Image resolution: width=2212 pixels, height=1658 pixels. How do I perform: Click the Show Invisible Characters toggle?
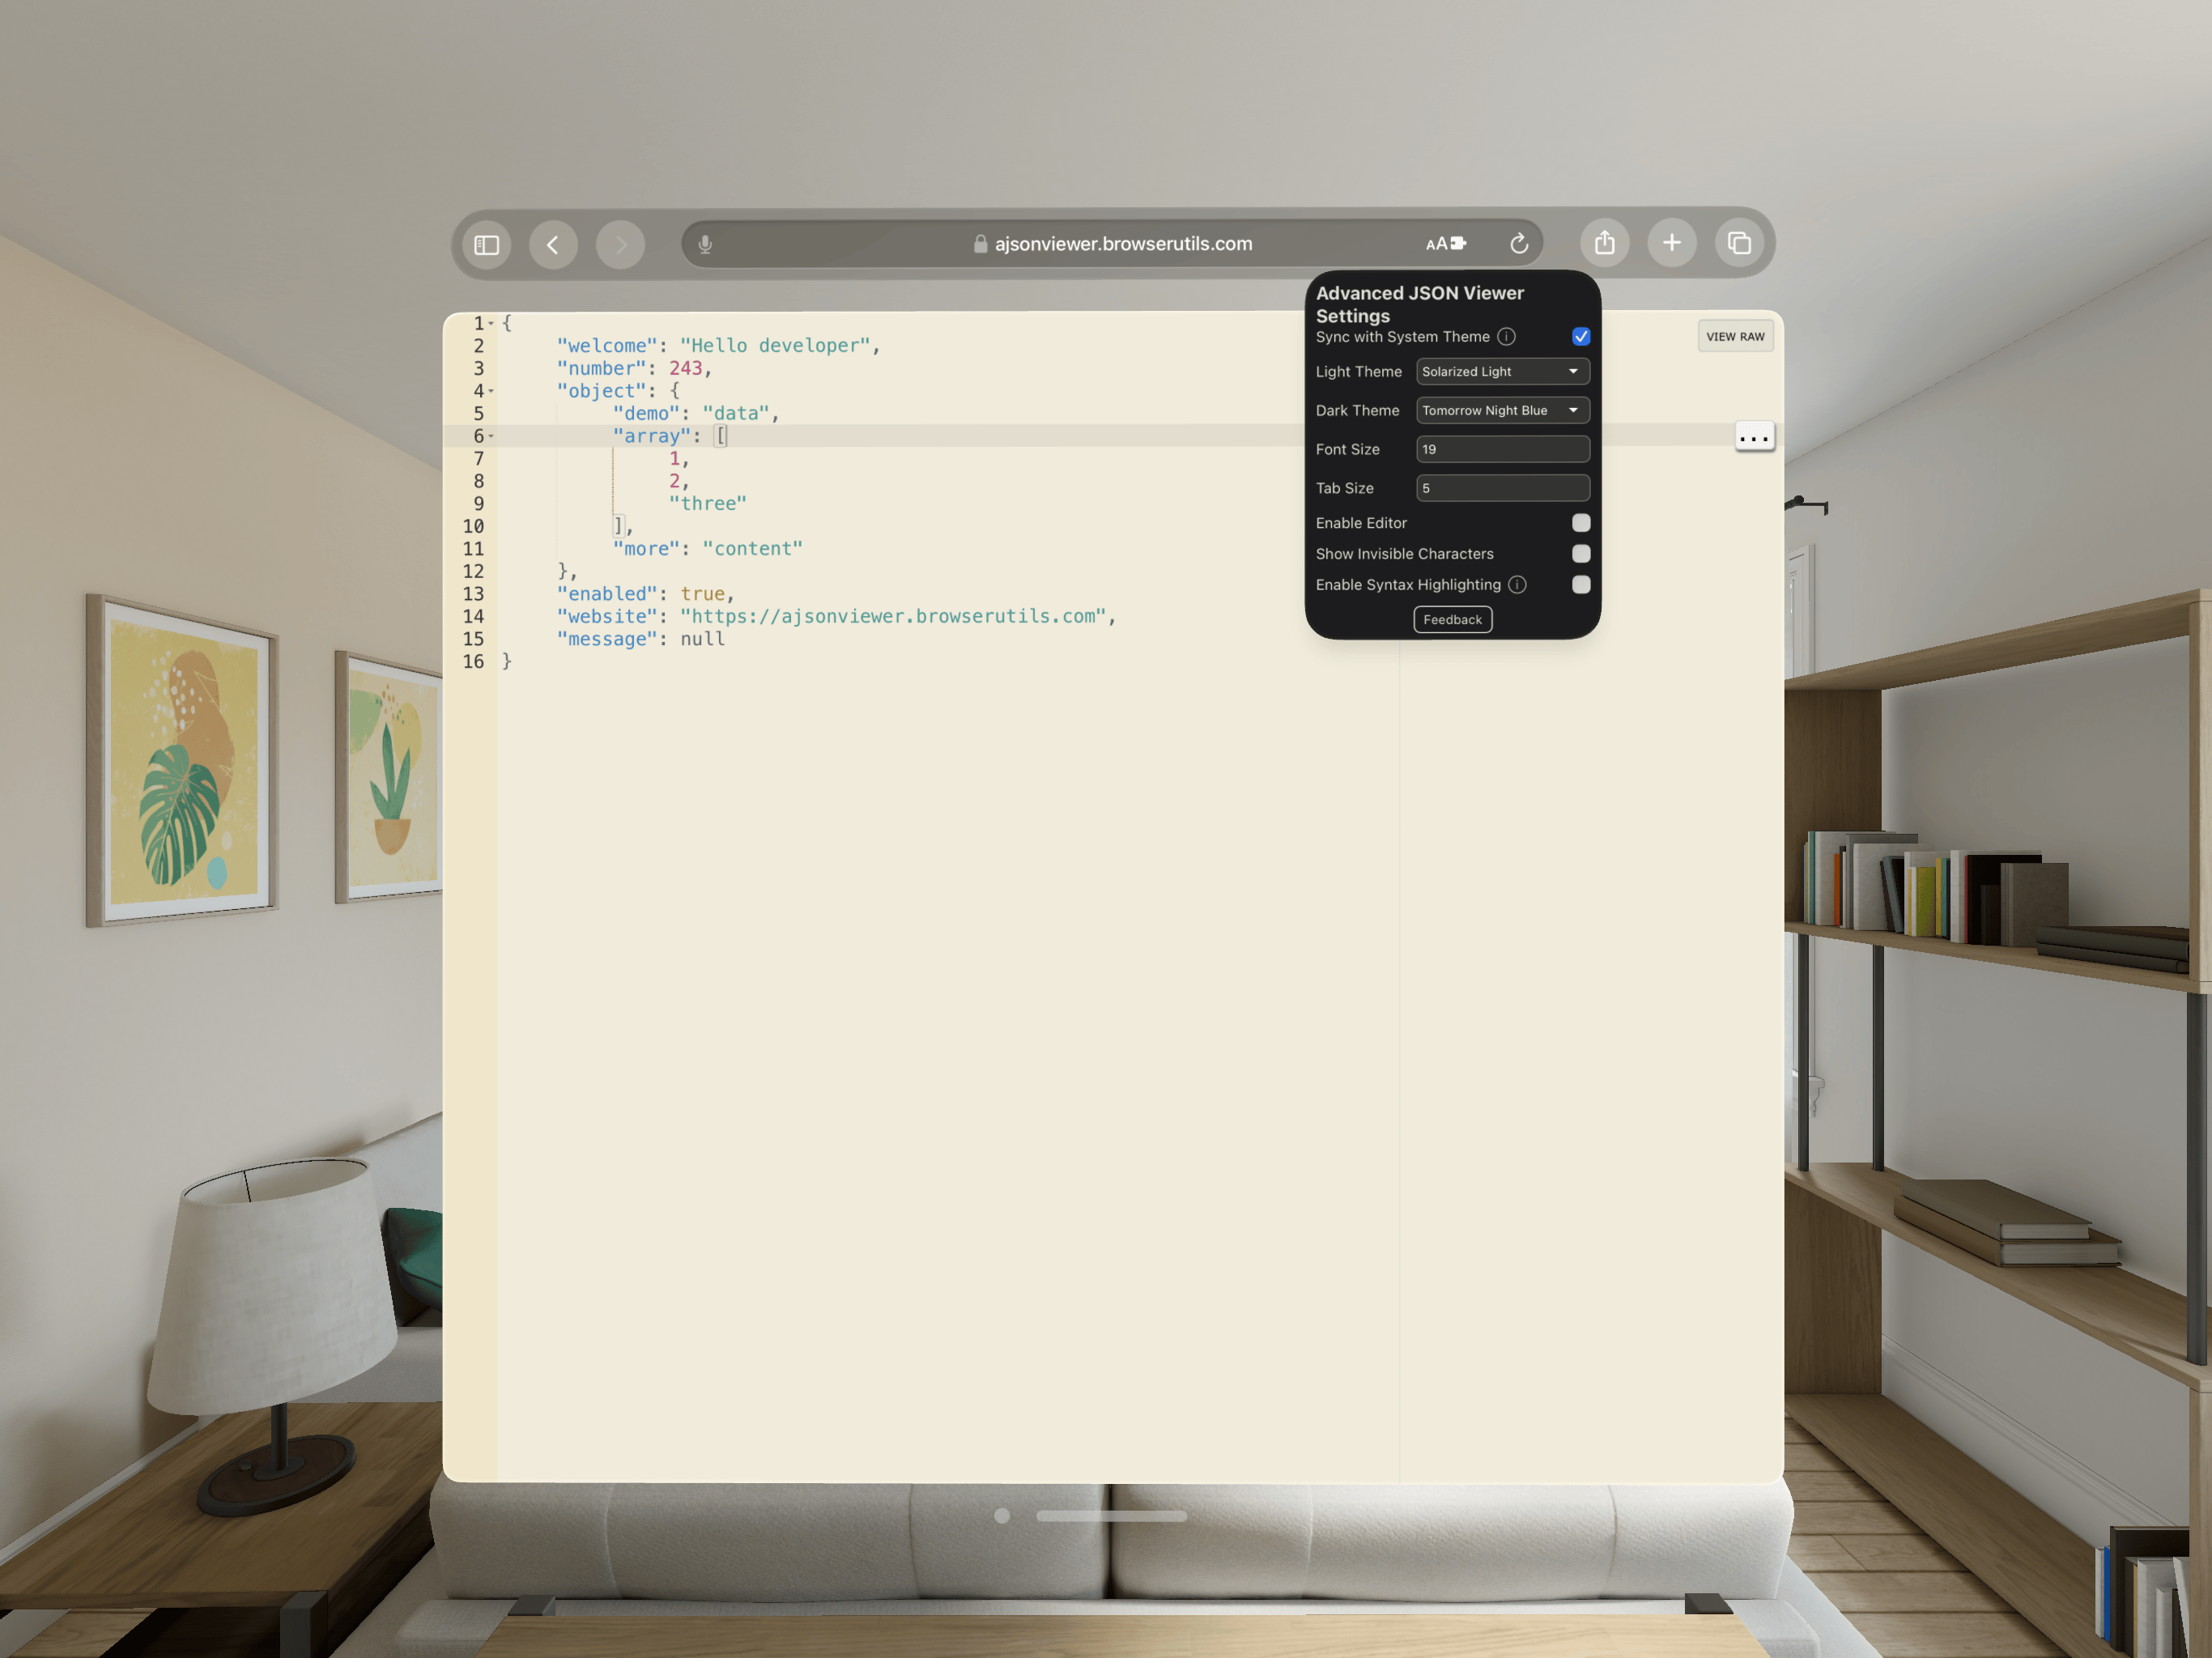(x=1580, y=554)
